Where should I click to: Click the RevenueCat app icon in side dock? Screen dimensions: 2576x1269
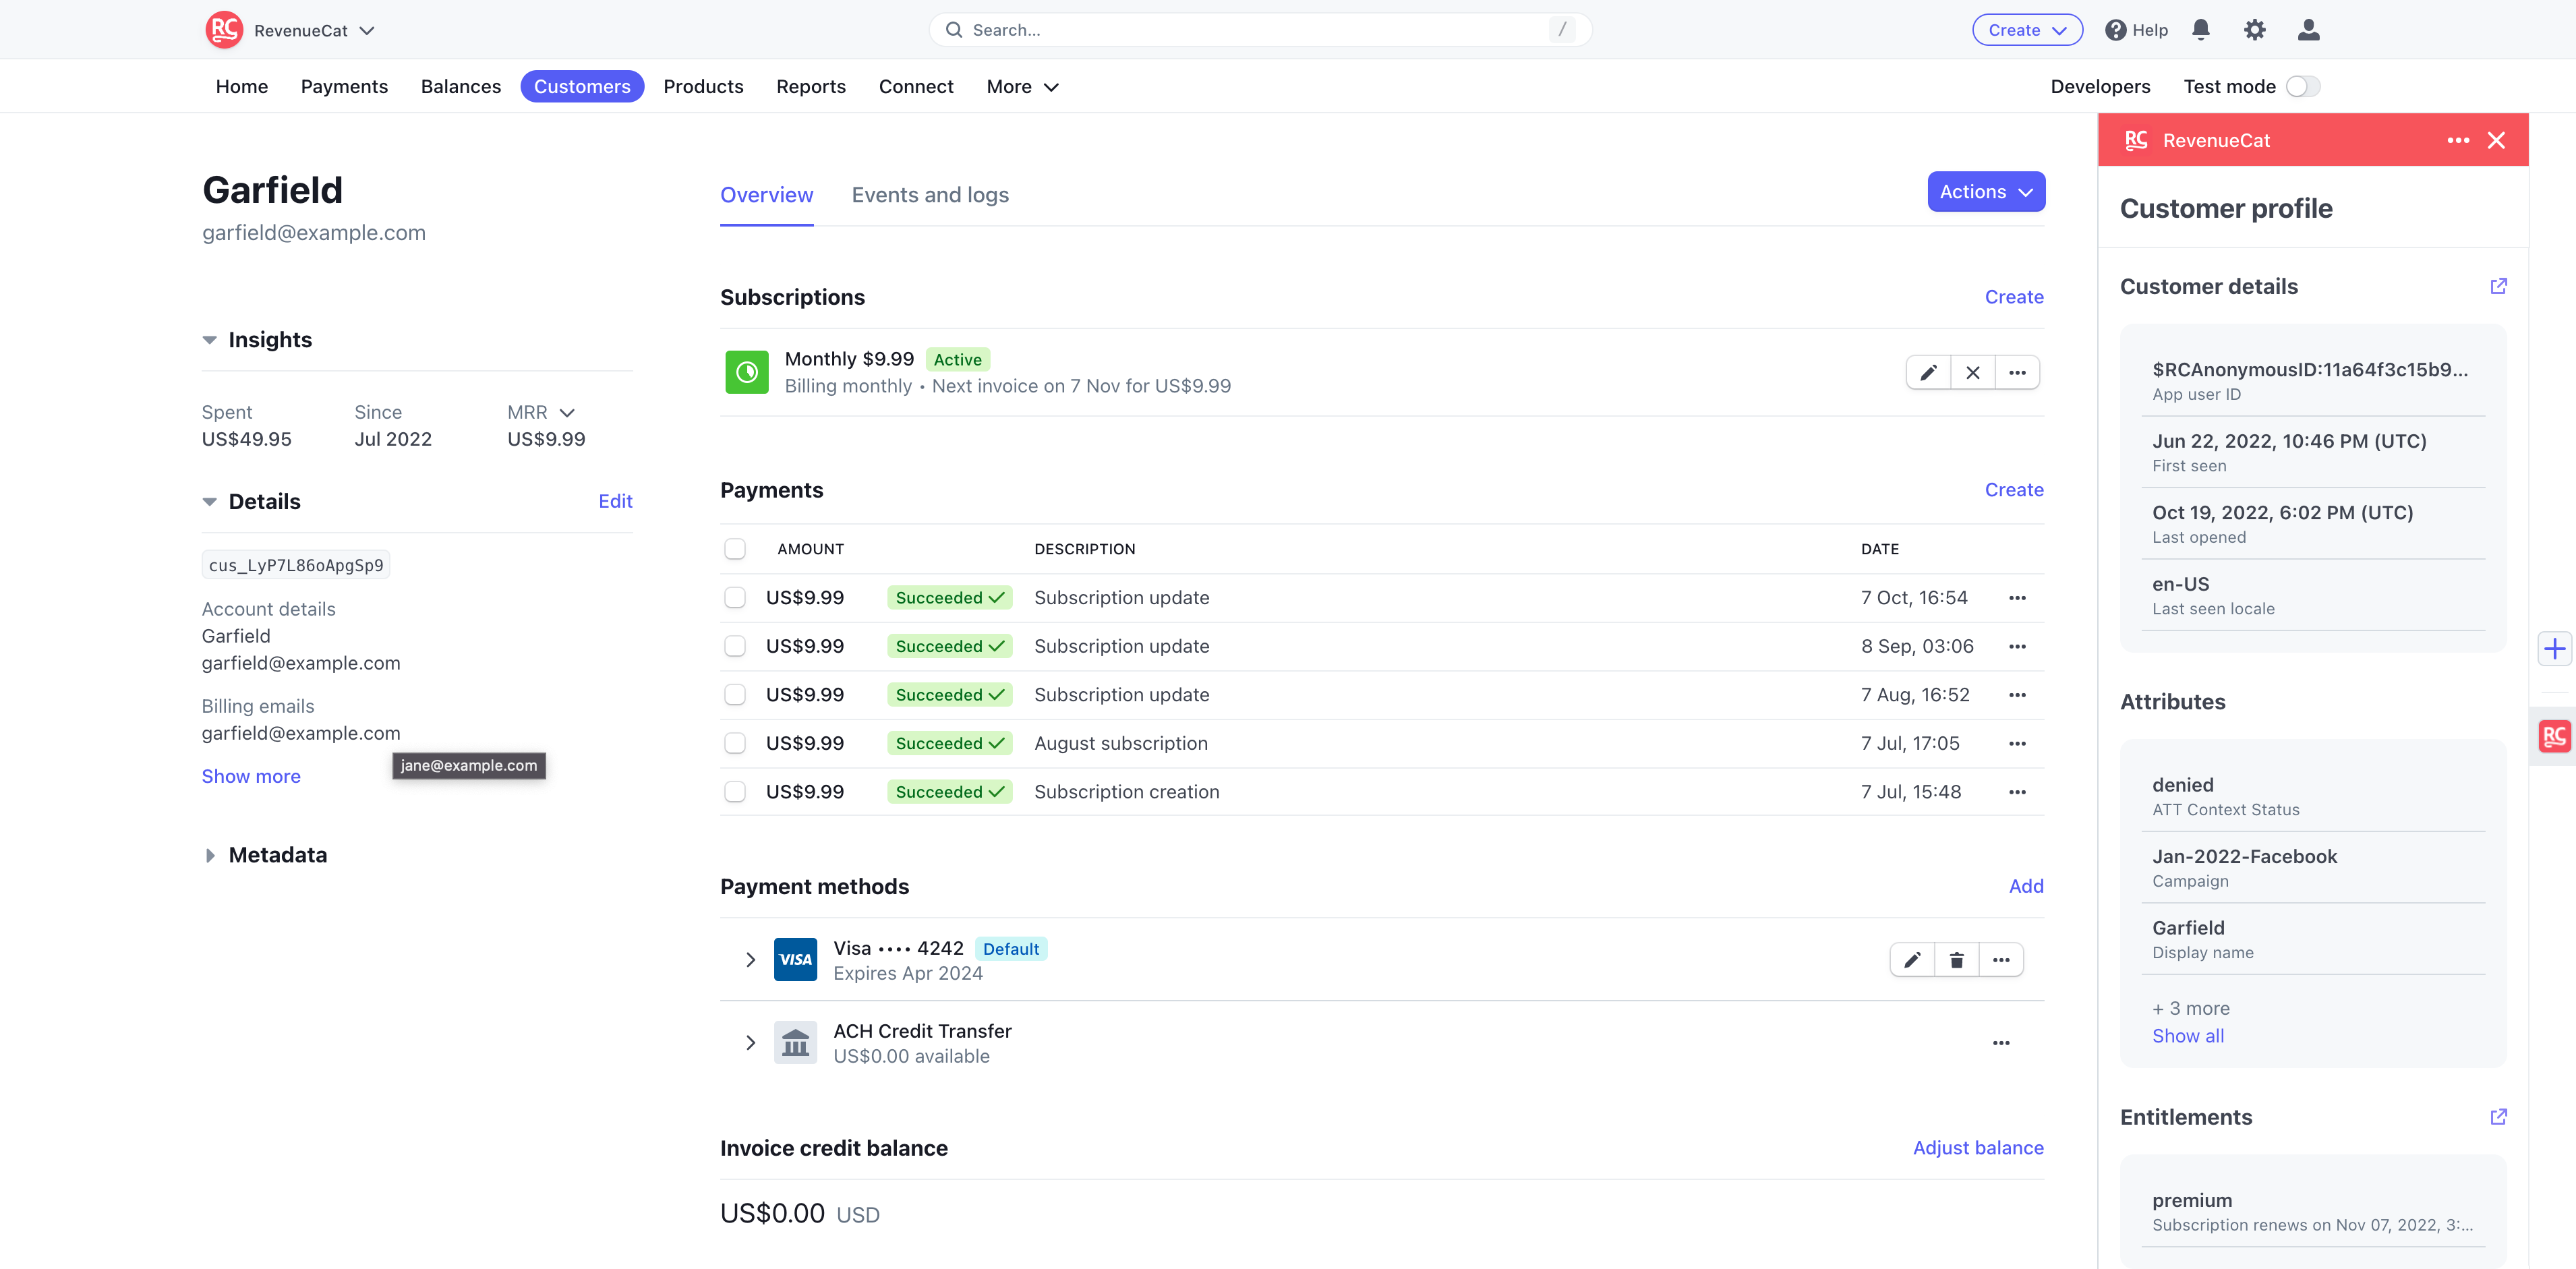tap(2554, 737)
